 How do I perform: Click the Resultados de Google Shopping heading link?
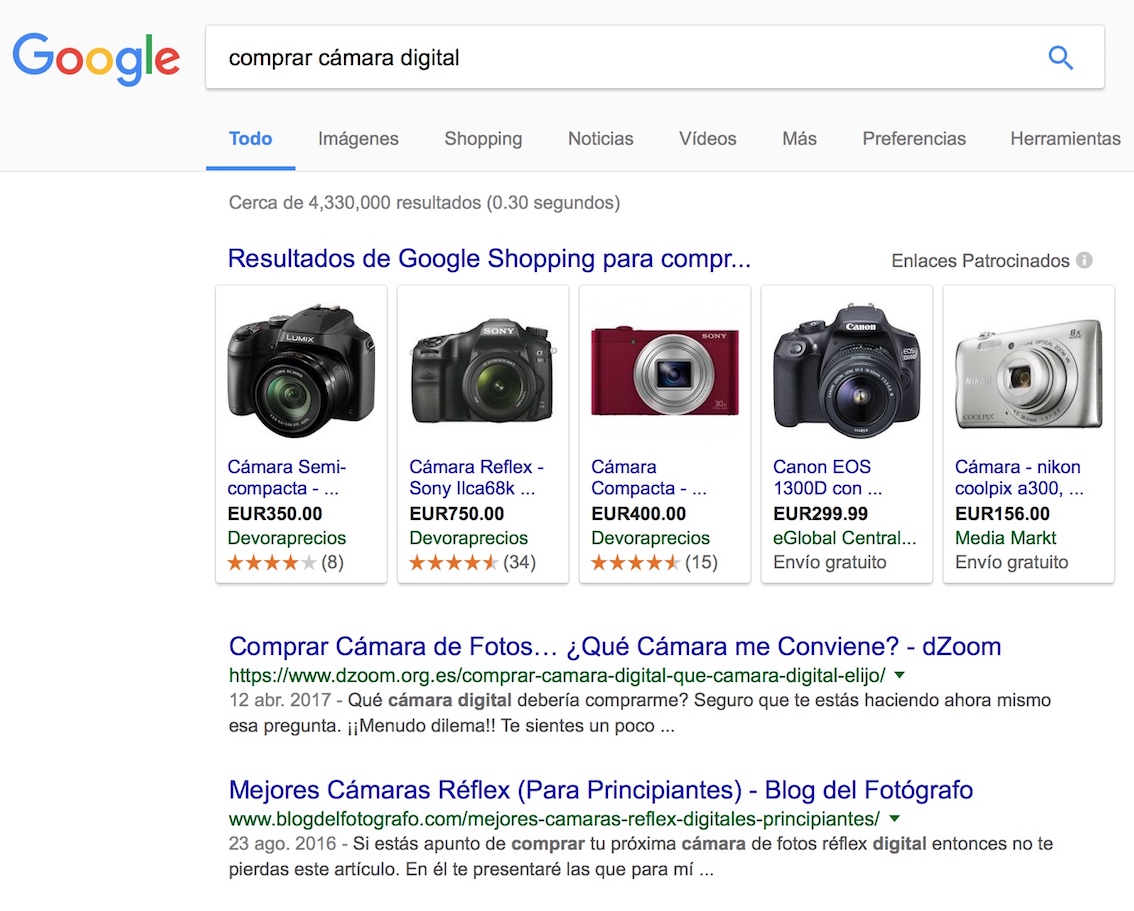tap(489, 259)
